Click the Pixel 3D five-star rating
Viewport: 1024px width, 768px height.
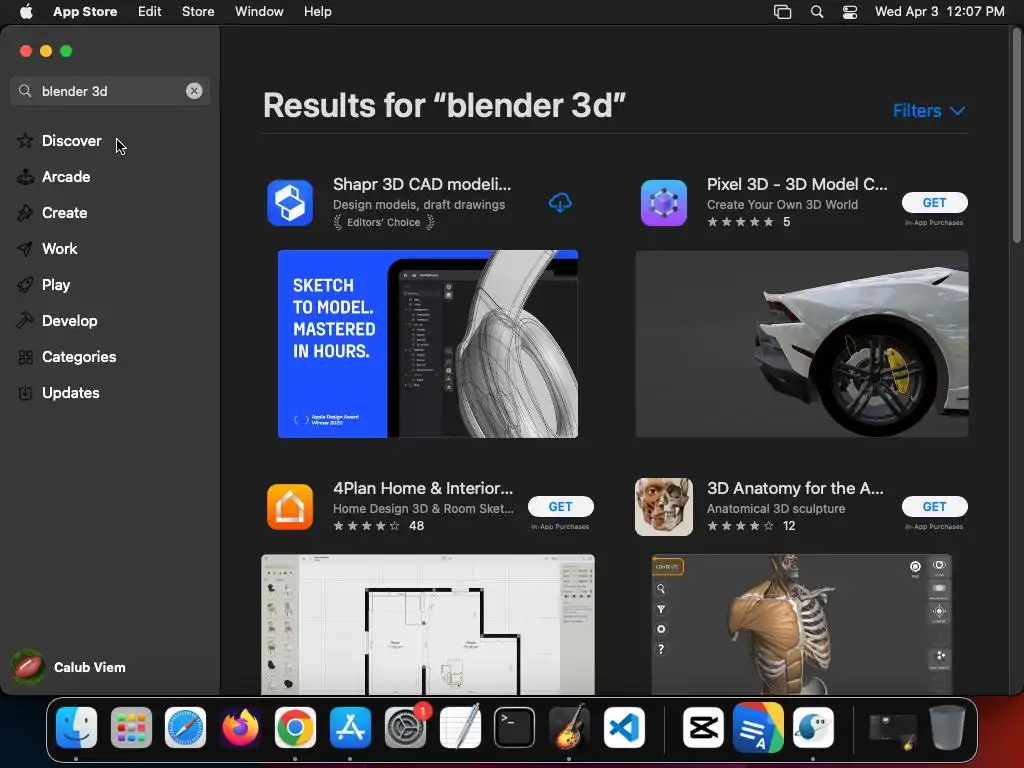pos(741,222)
